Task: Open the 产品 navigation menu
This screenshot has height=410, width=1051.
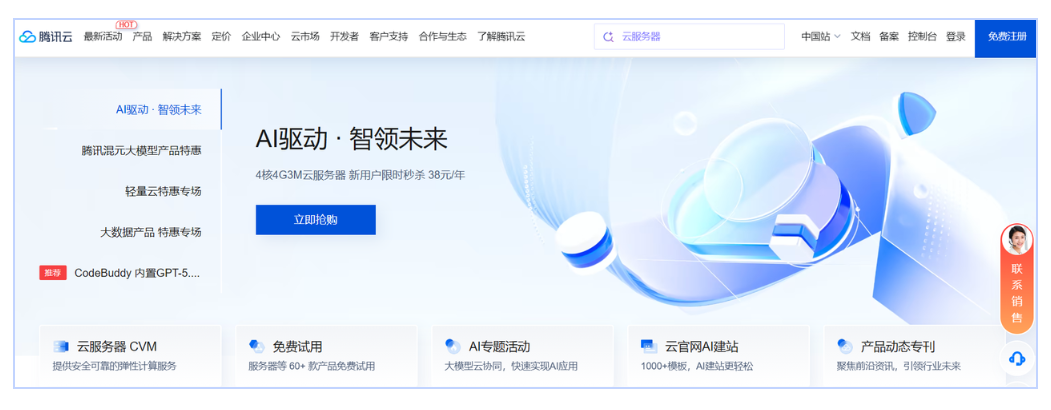Action: click(x=142, y=37)
